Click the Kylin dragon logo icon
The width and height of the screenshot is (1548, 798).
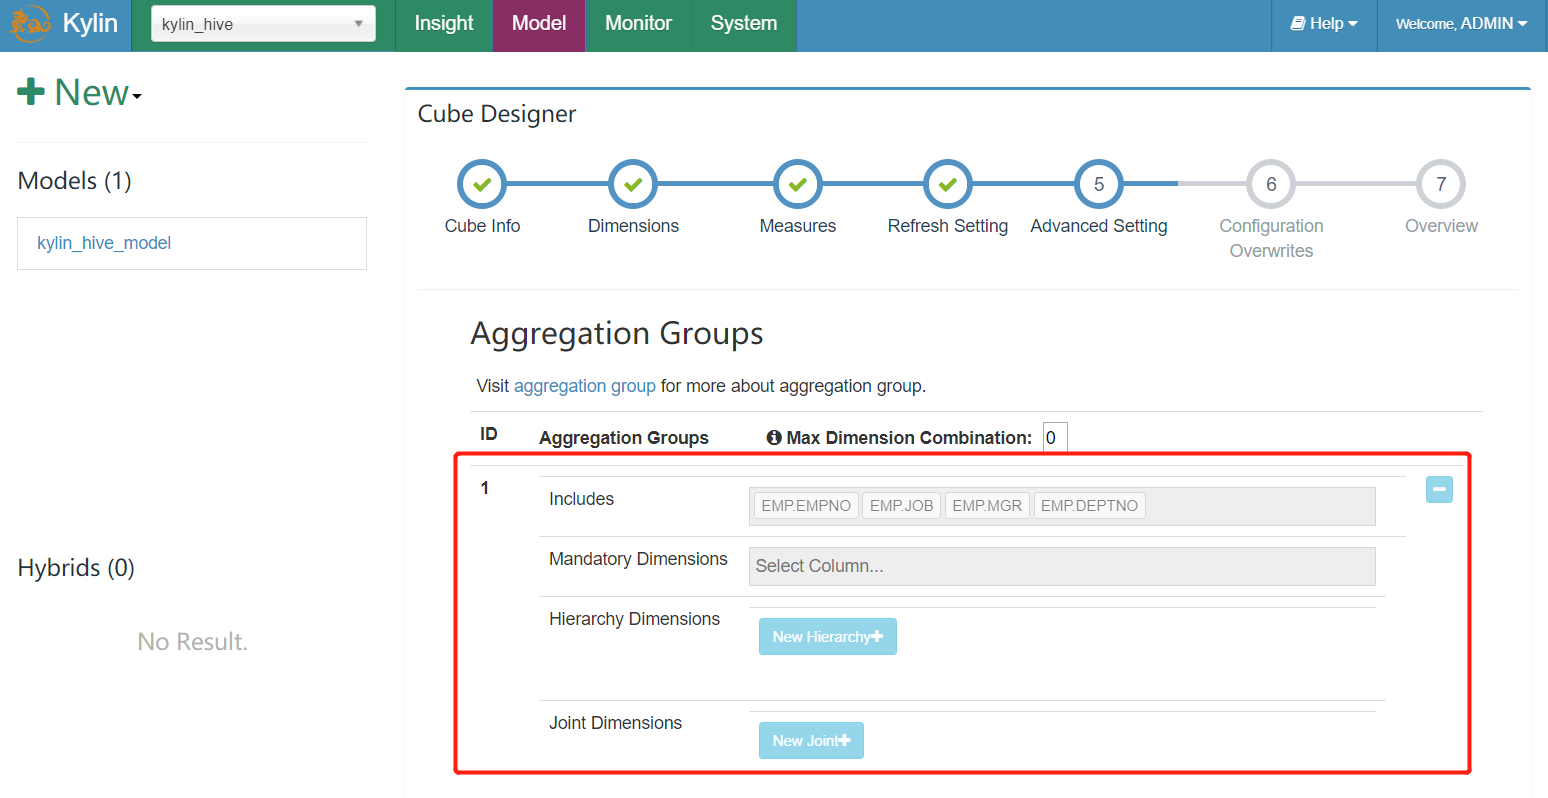pos(29,24)
